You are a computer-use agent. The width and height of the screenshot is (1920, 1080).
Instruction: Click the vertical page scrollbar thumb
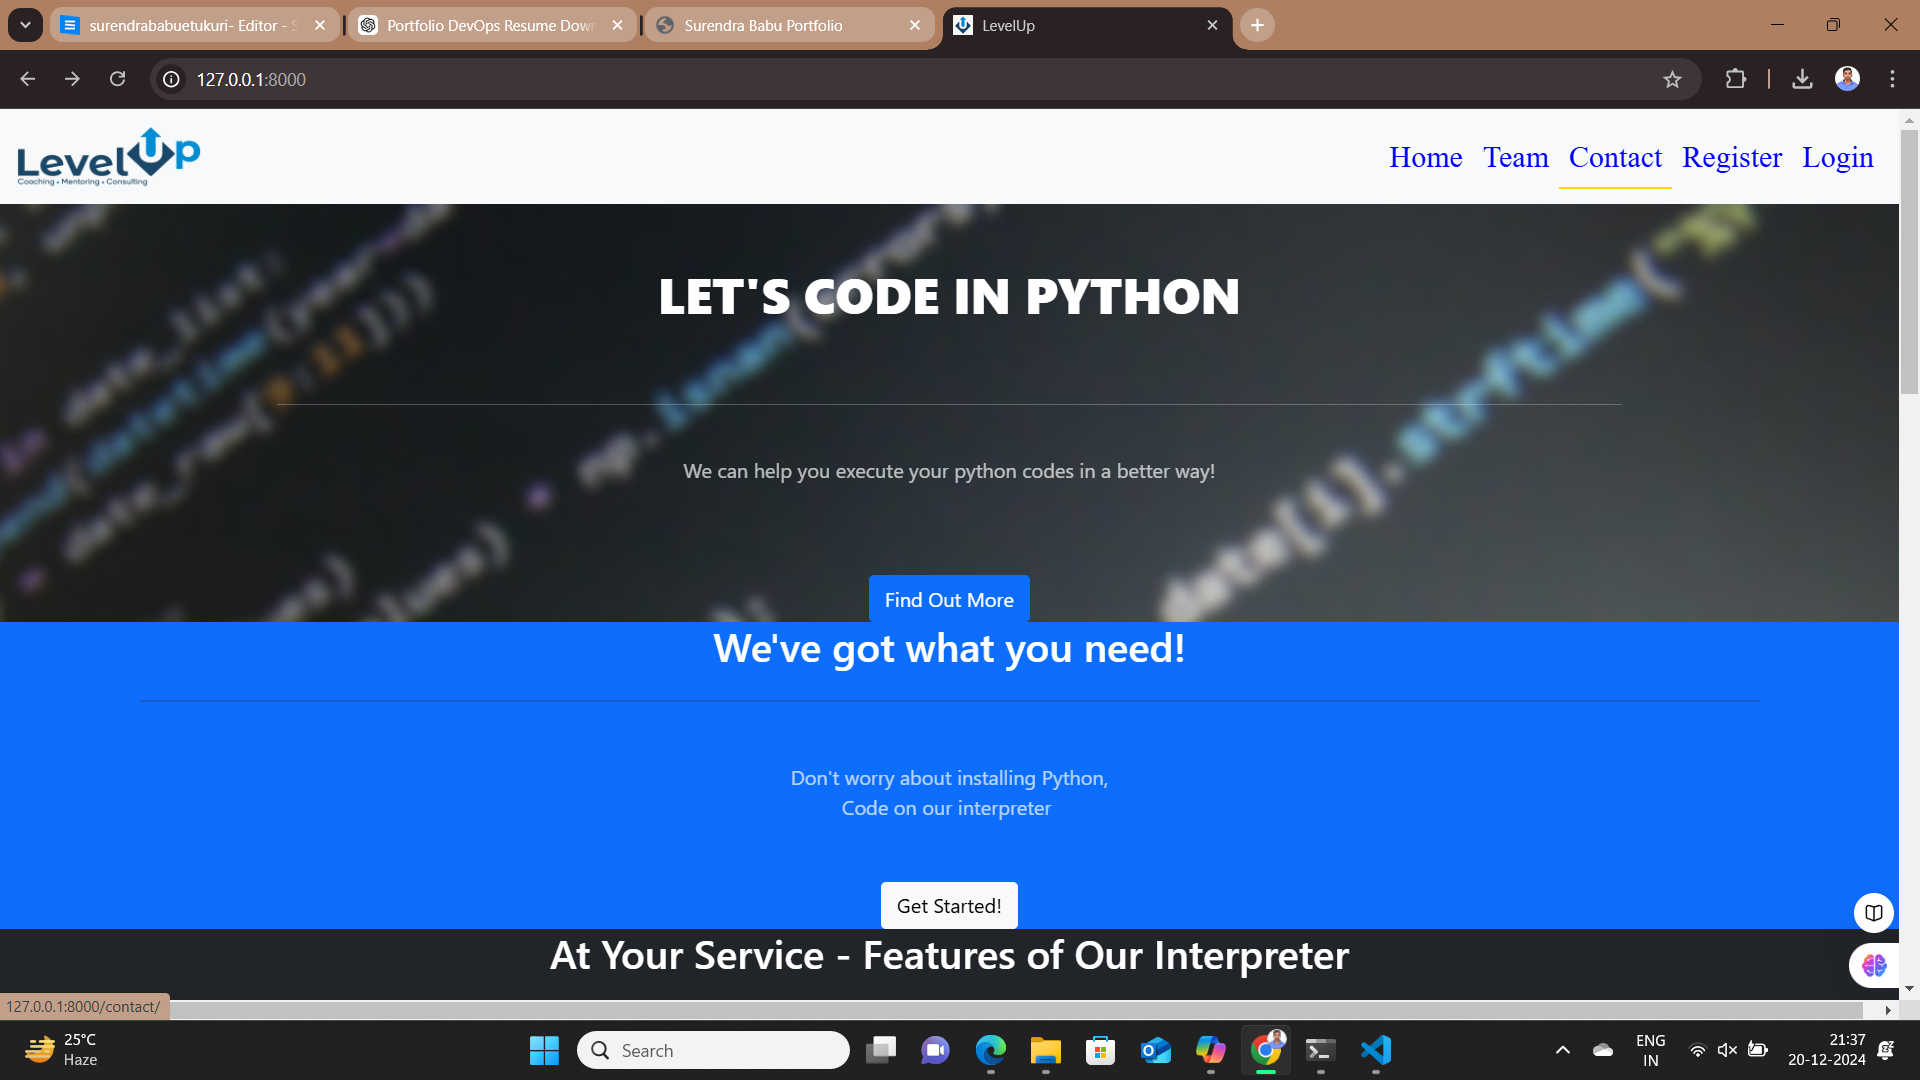tap(1908, 260)
